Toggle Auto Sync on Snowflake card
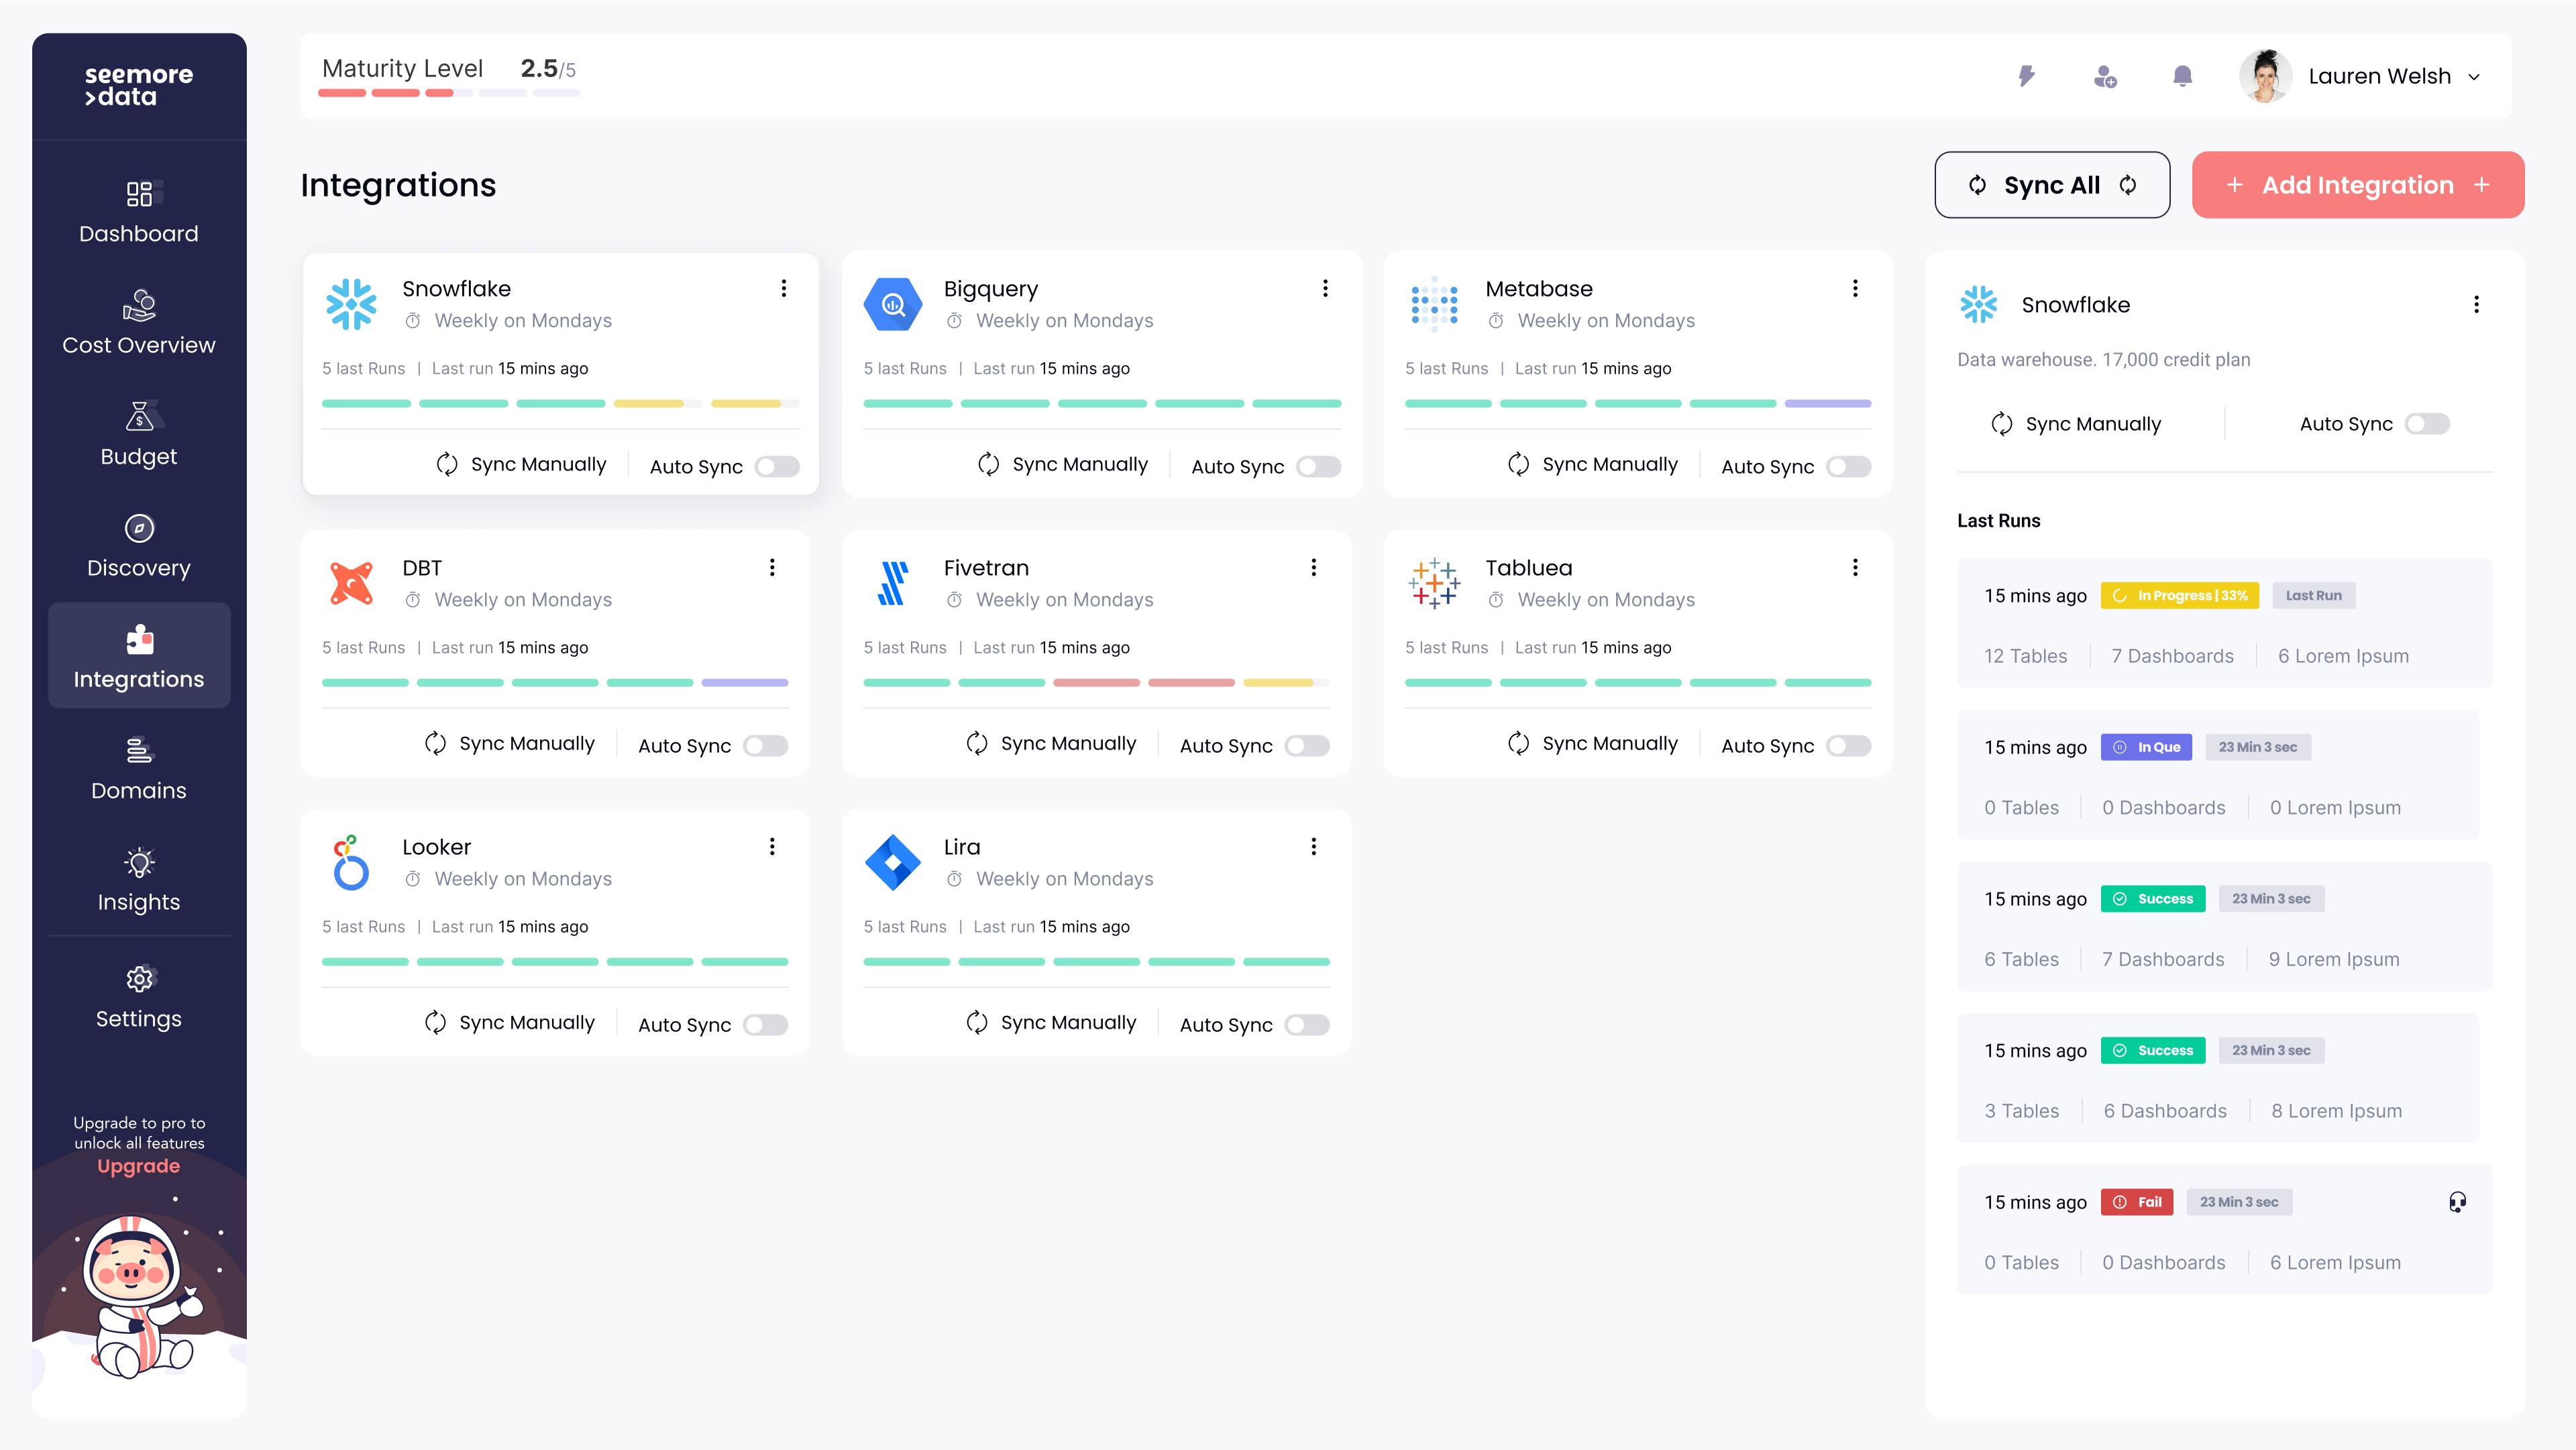The width and height of the screenshot is (2576, 1450). tap(777, 466)
